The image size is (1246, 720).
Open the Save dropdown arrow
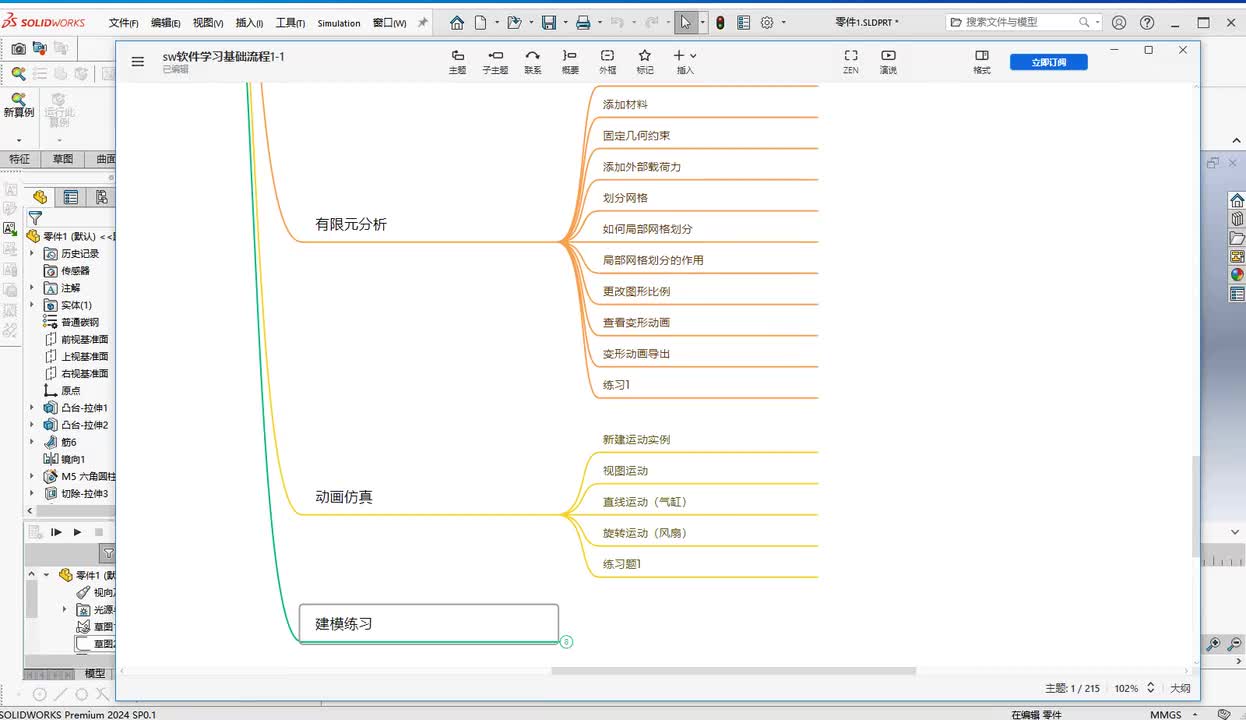point(564,22)
